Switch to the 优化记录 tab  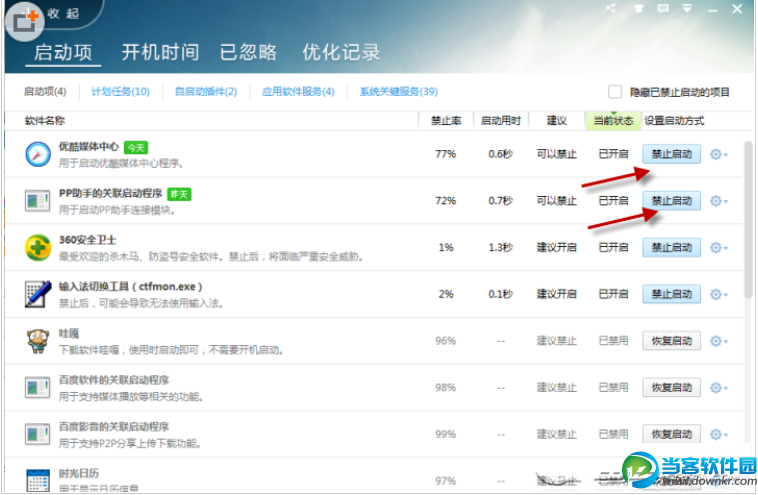click(x=341, y=52)
